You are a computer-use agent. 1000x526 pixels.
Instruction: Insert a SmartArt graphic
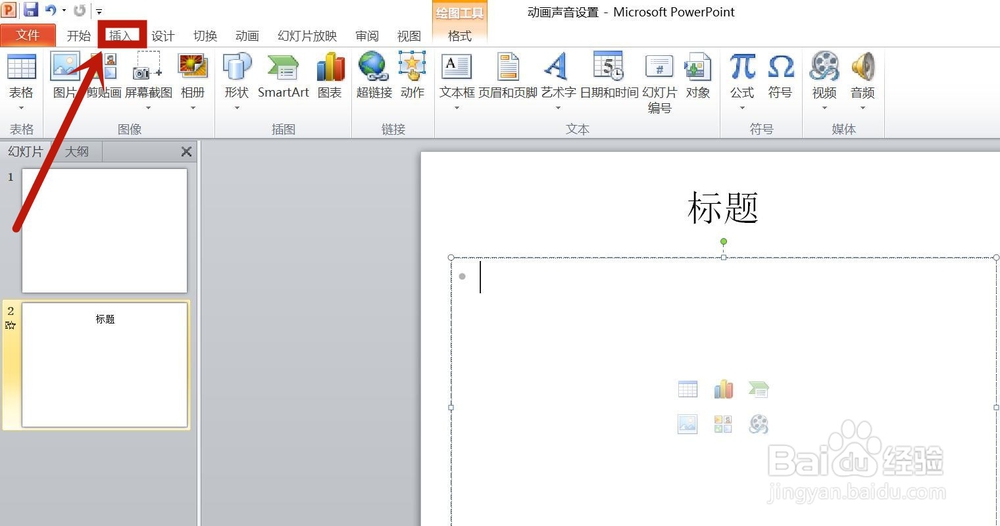[283, 76]
